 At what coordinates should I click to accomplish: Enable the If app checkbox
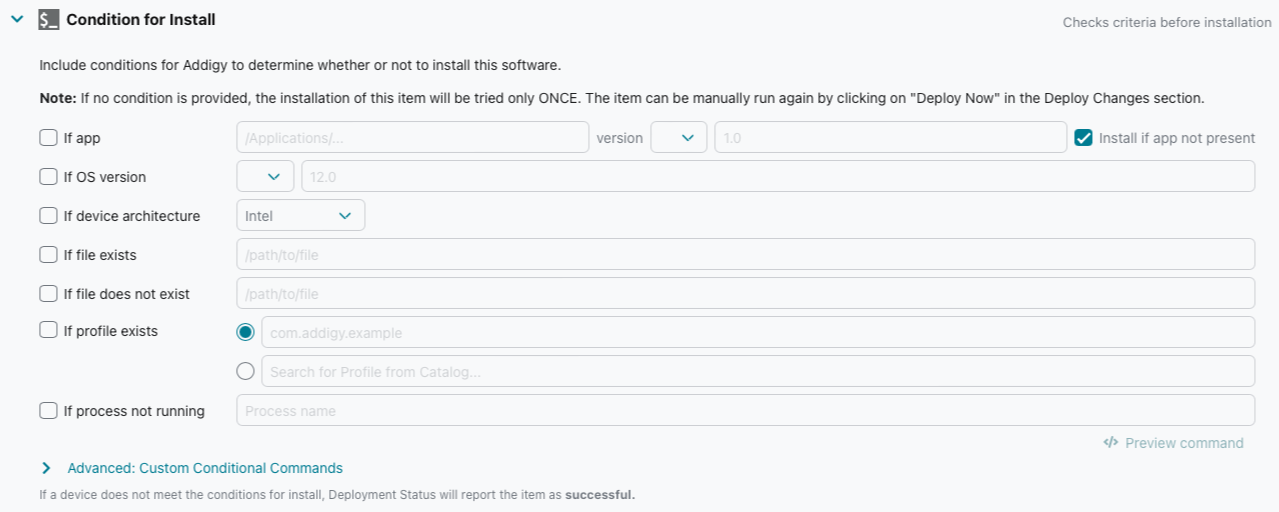48,138
